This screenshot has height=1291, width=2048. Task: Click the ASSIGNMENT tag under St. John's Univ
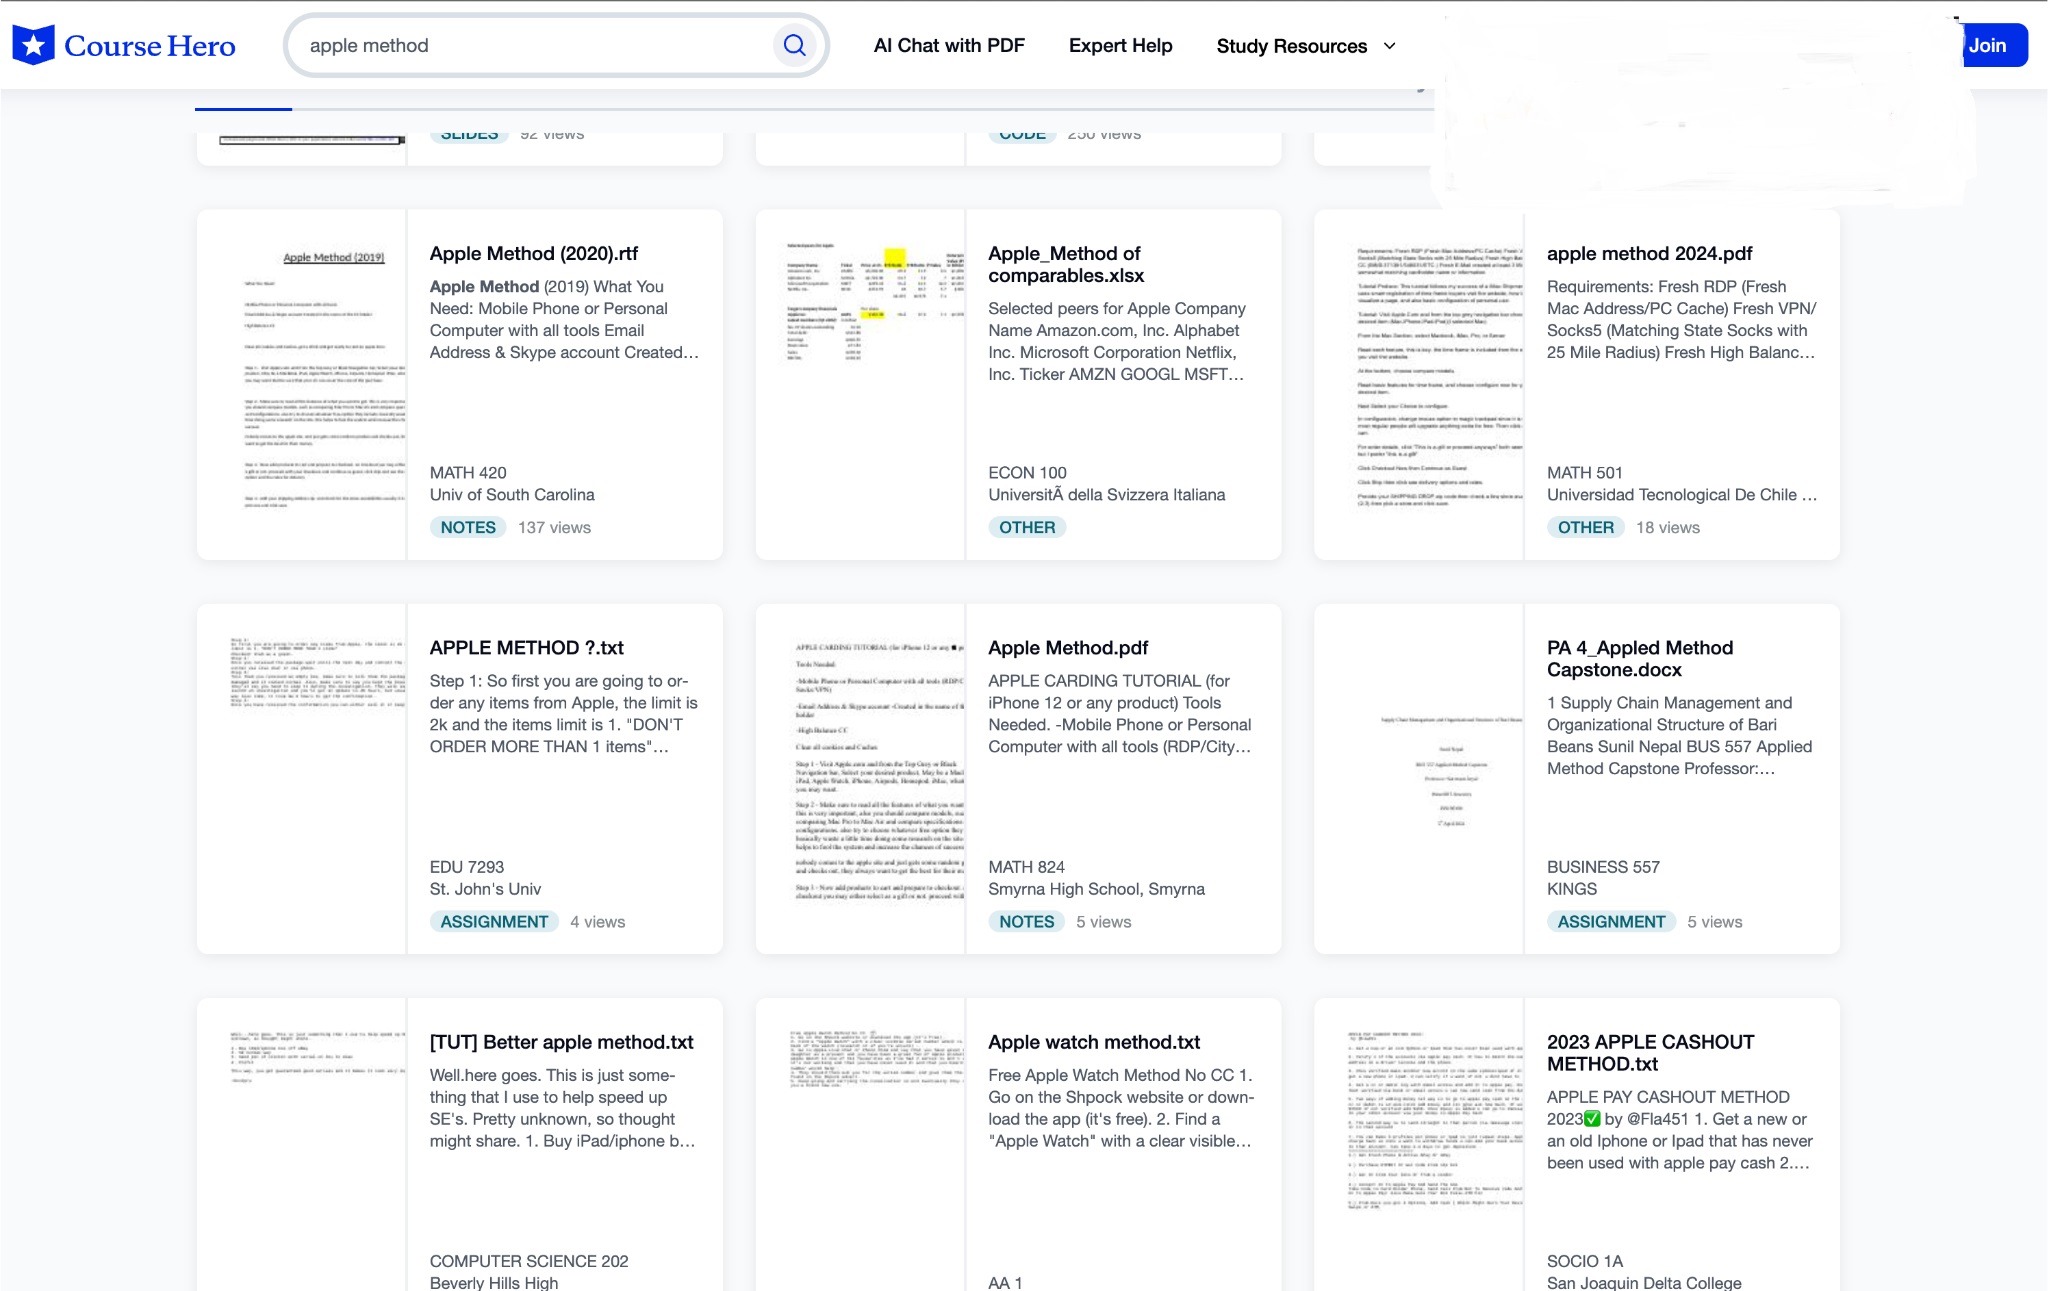tap(494, 922)
